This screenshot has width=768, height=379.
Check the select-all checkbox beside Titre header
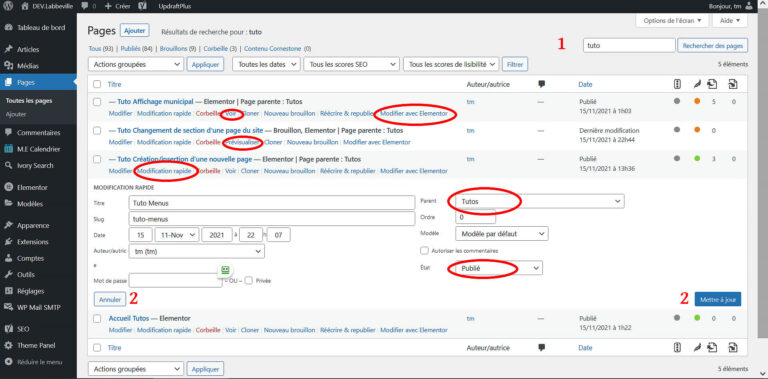coord(97,84)
